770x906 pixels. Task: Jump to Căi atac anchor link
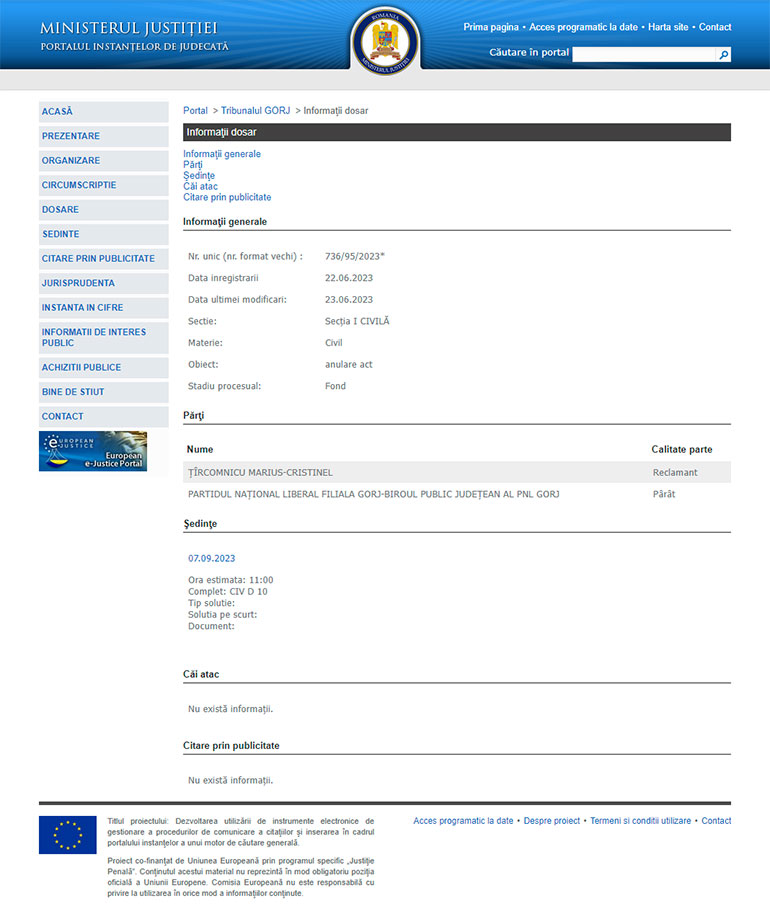coord(200,186)
